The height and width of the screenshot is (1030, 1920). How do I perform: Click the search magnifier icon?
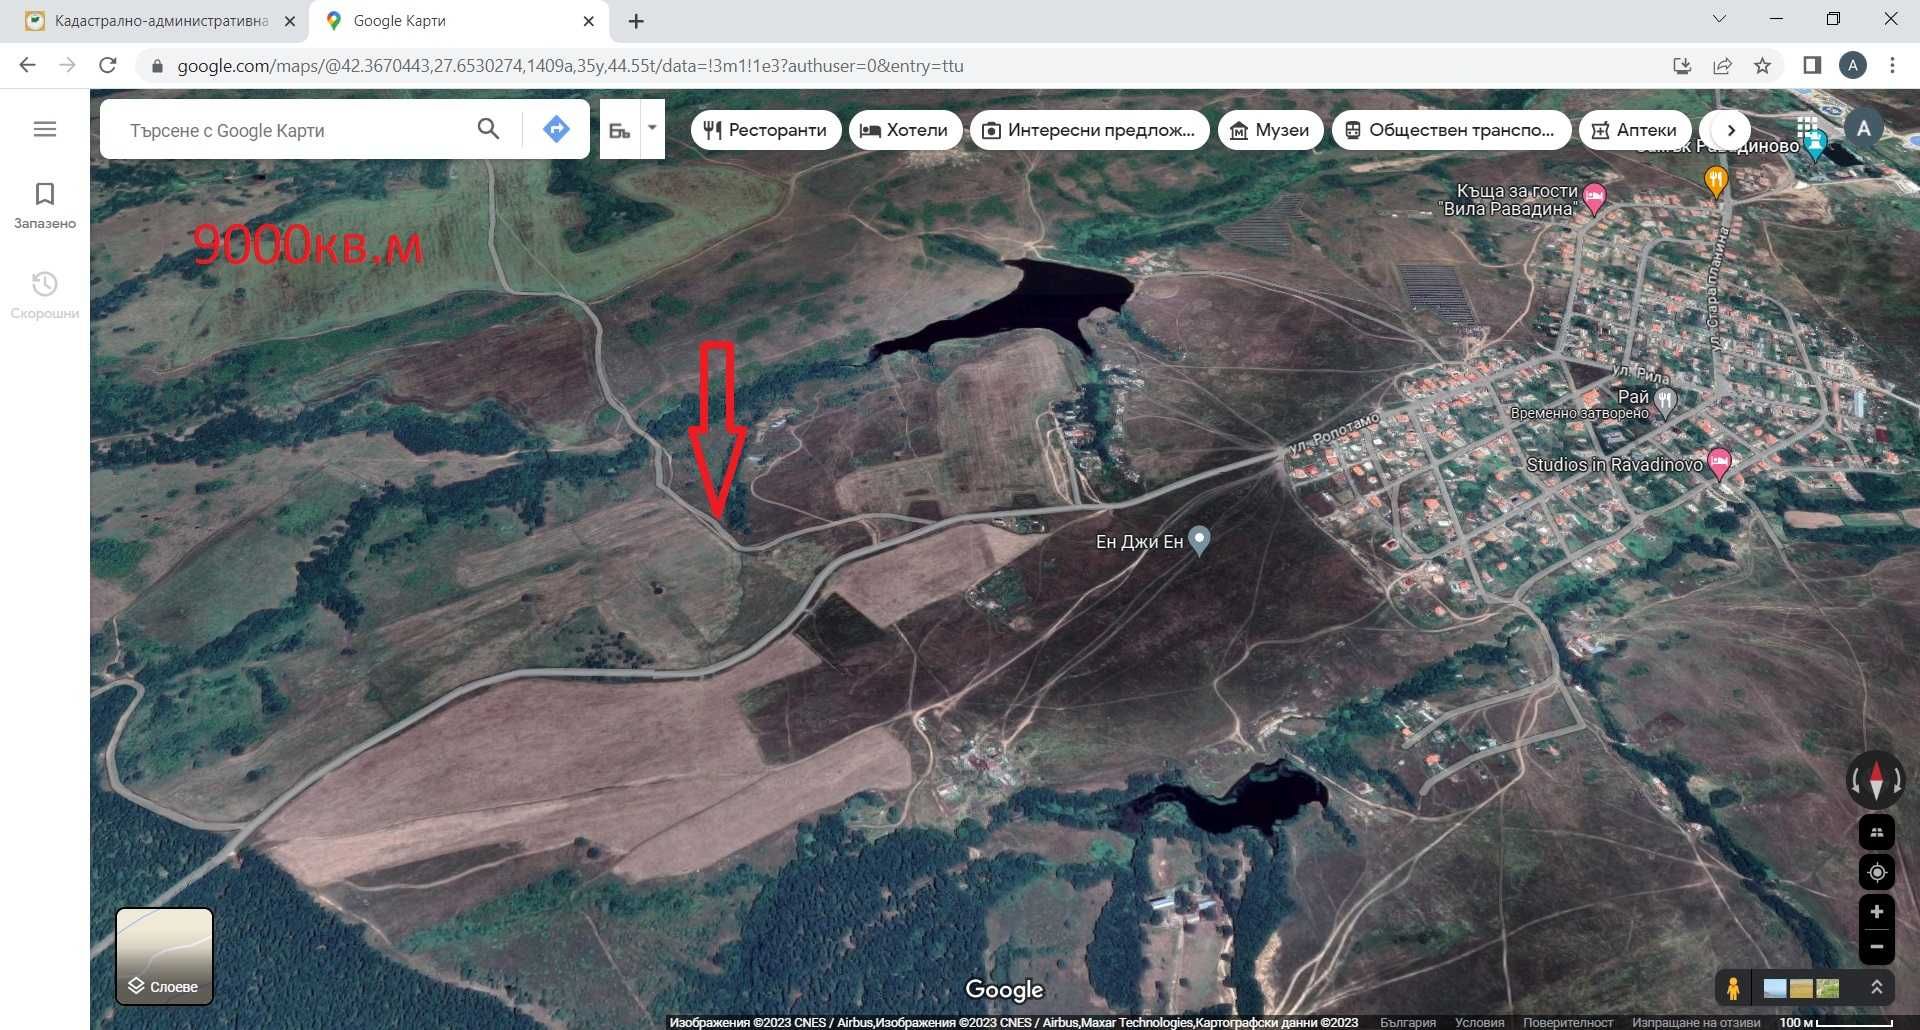pos(488,129)
